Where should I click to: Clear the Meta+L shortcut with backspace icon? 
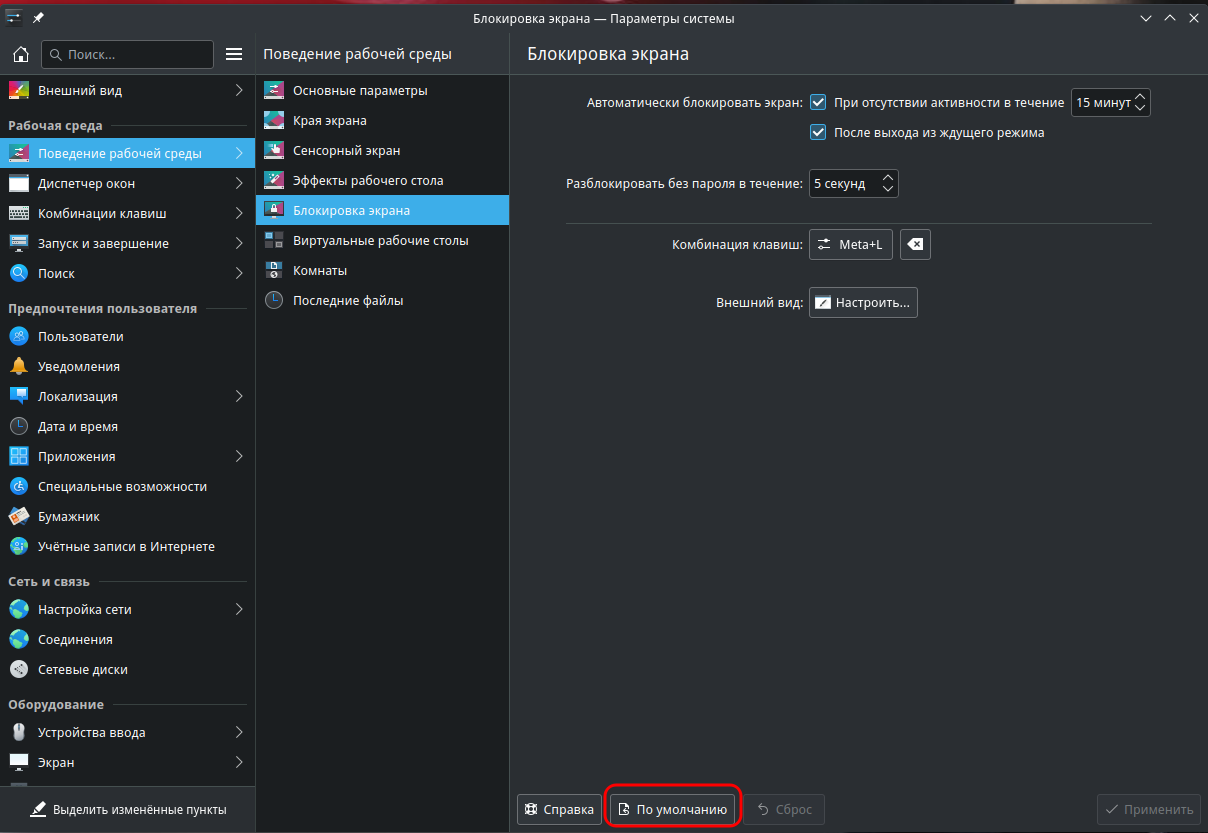(x=915, y=245)
